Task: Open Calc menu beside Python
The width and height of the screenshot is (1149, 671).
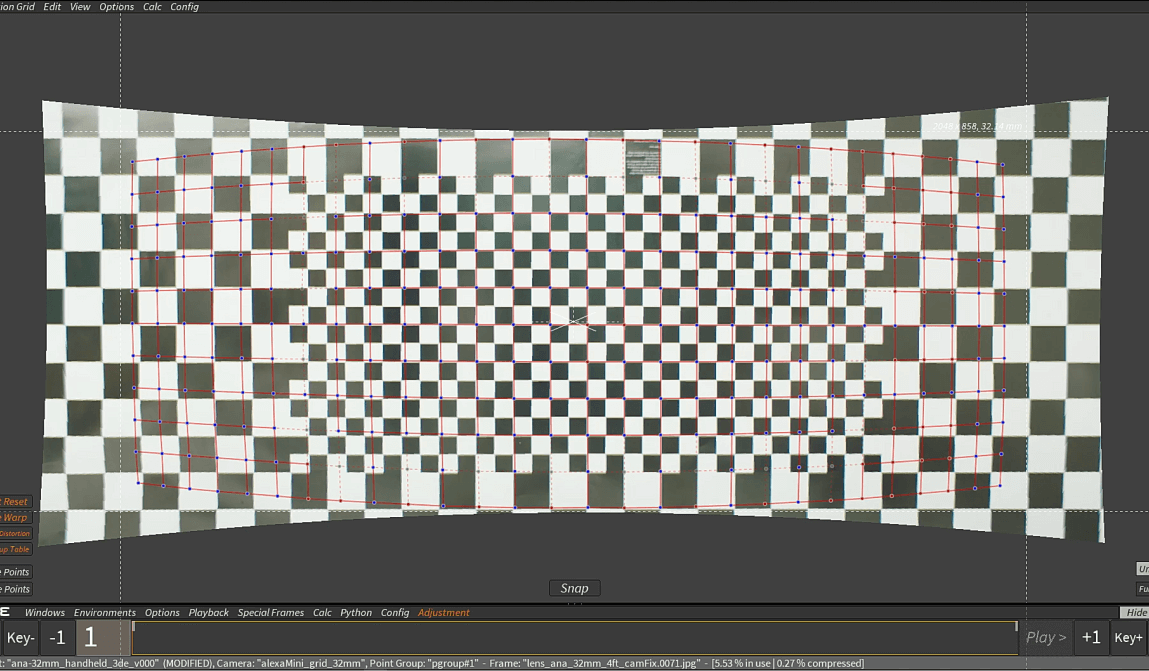Action: click(x=322, y=612)
